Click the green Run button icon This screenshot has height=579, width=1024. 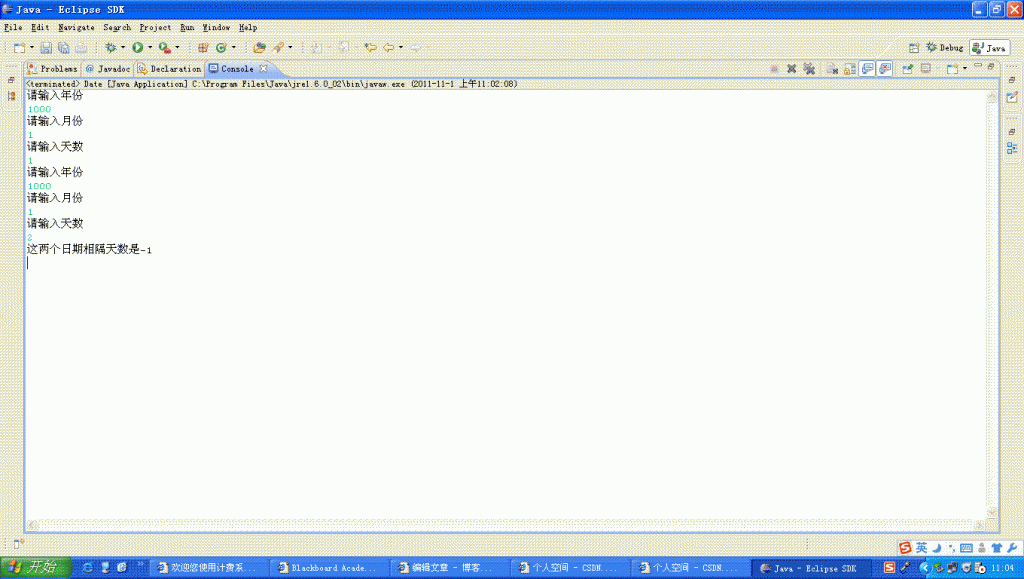click(138, 48)
